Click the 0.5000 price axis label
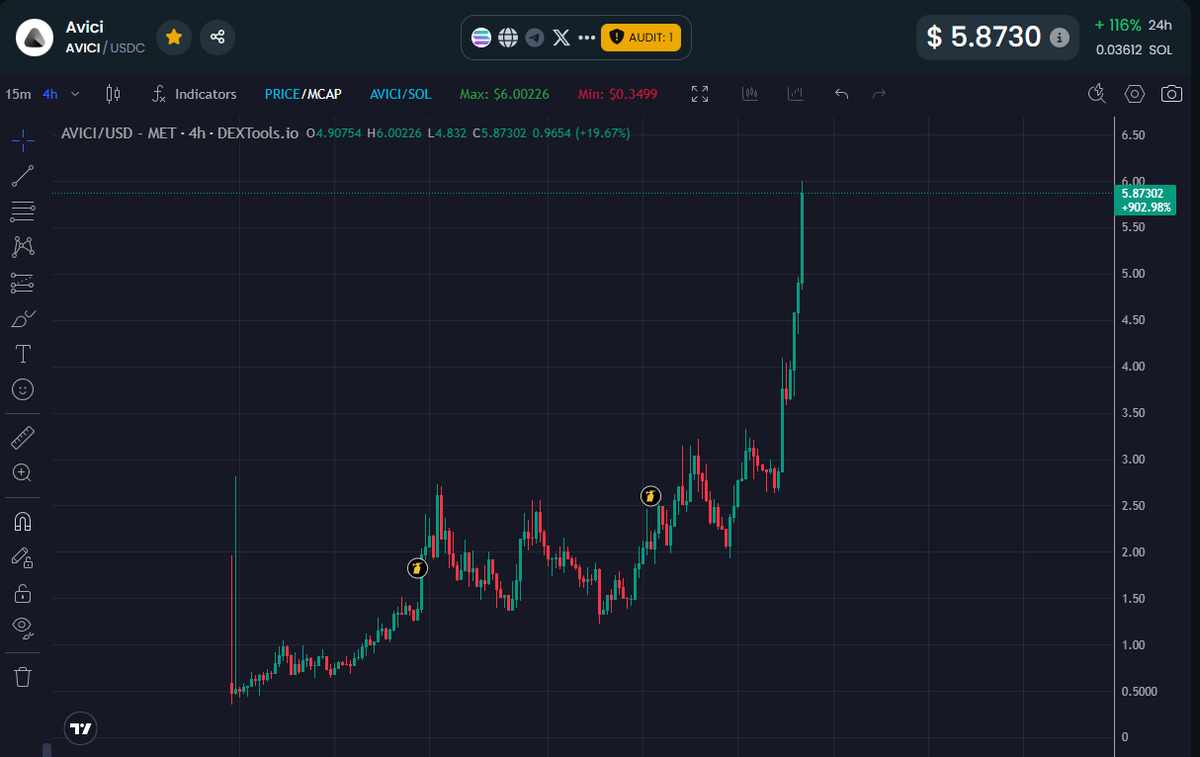Image resolution: width=1200 pixels, height=757 pixels. pos(1139,691)
